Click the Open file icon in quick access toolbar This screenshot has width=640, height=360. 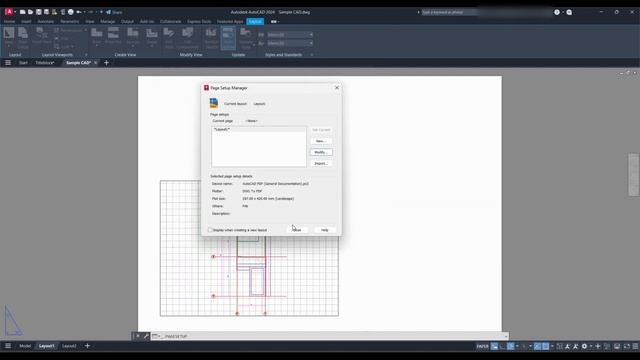[x=30, y=12]
